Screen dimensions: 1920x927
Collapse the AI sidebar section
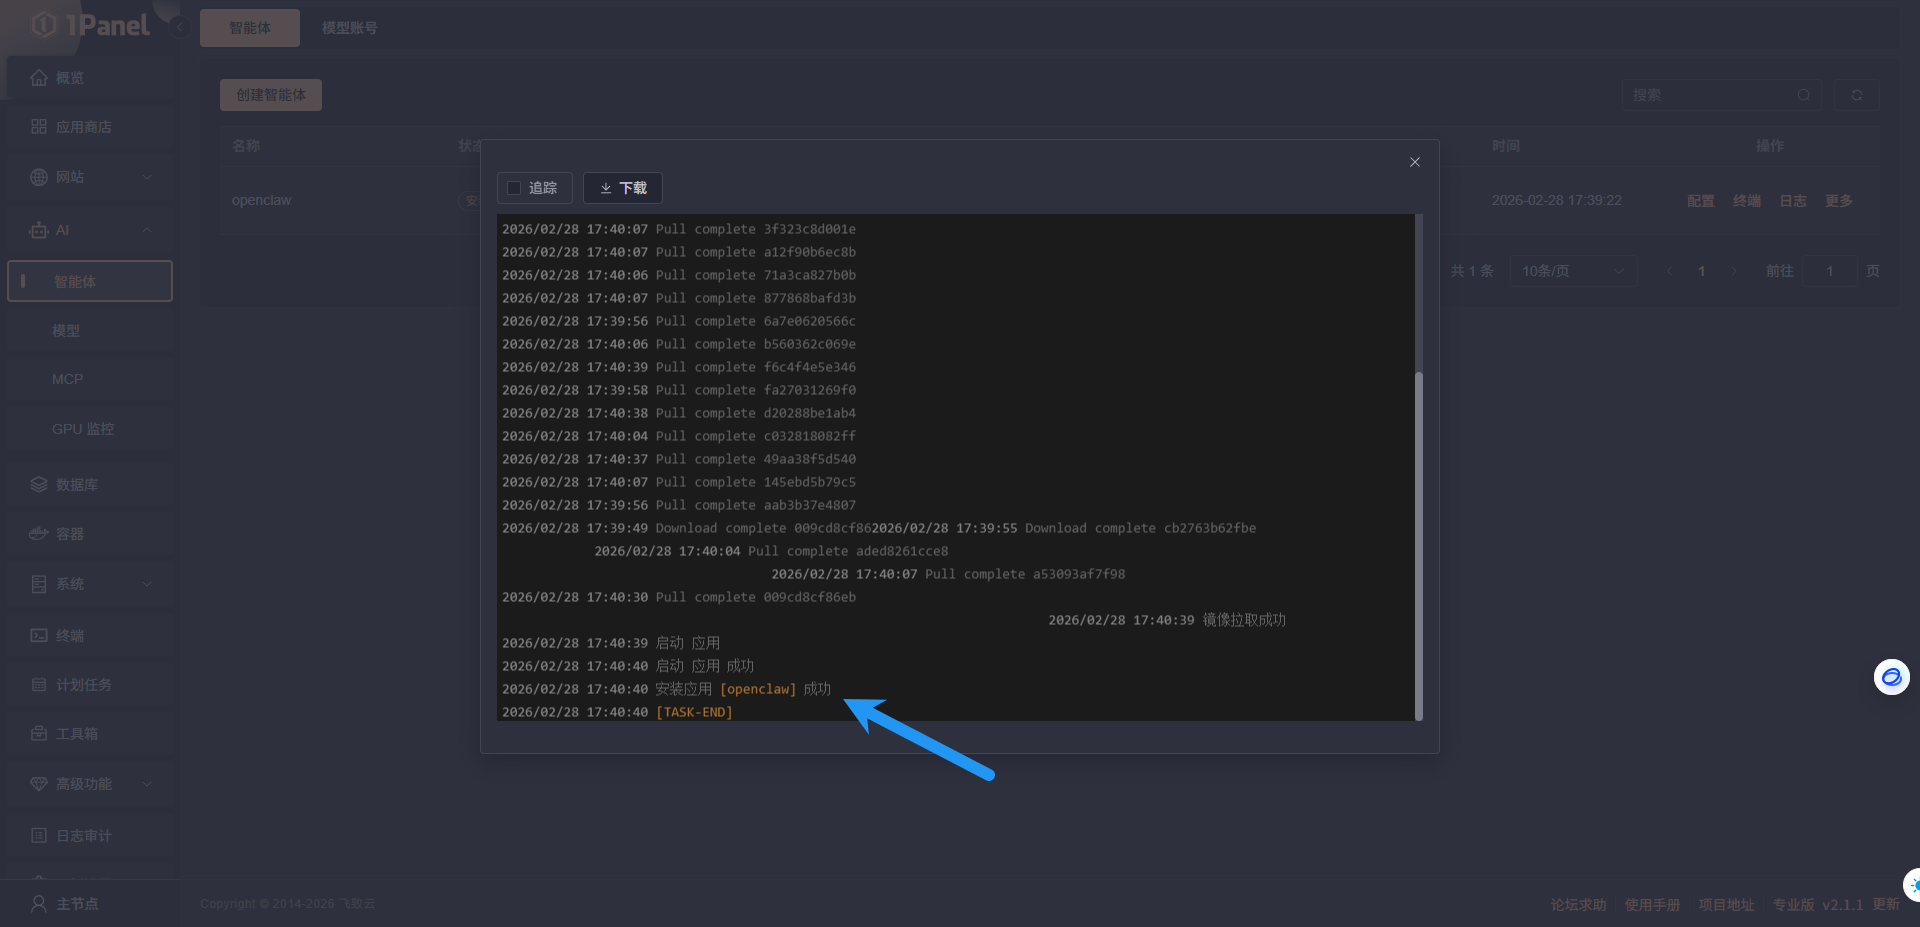point(147,230)
